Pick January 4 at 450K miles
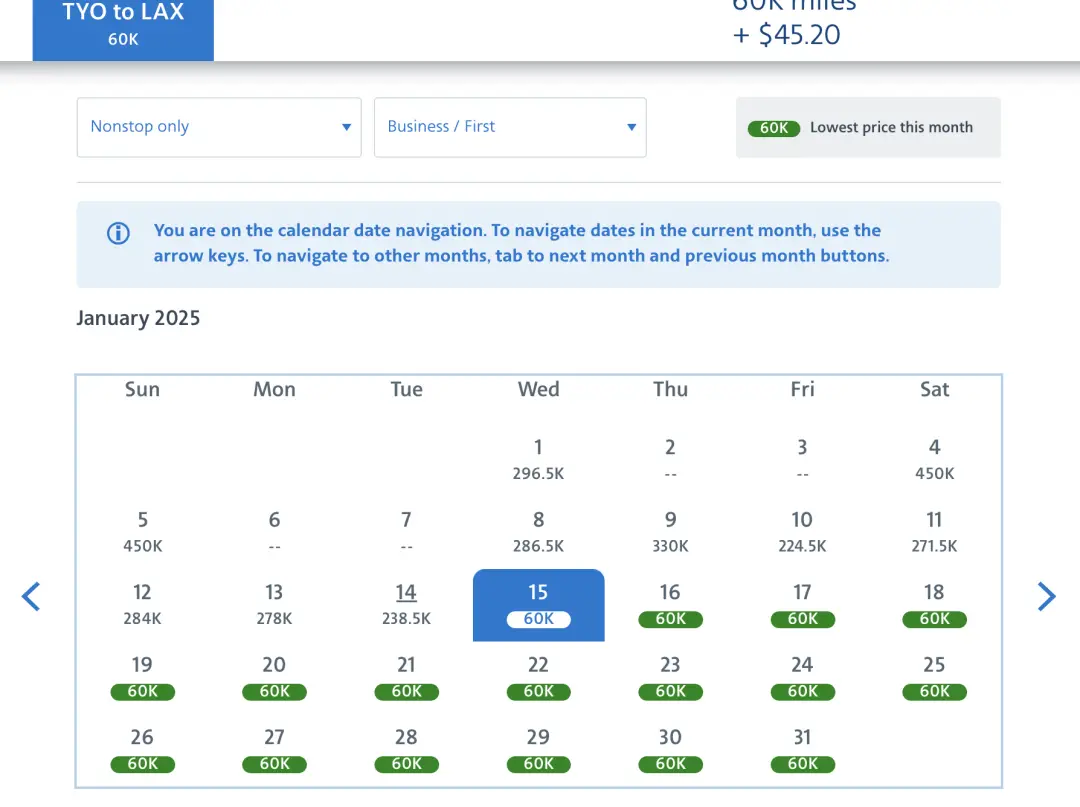 pyautogui.click(x=934, y=459)
